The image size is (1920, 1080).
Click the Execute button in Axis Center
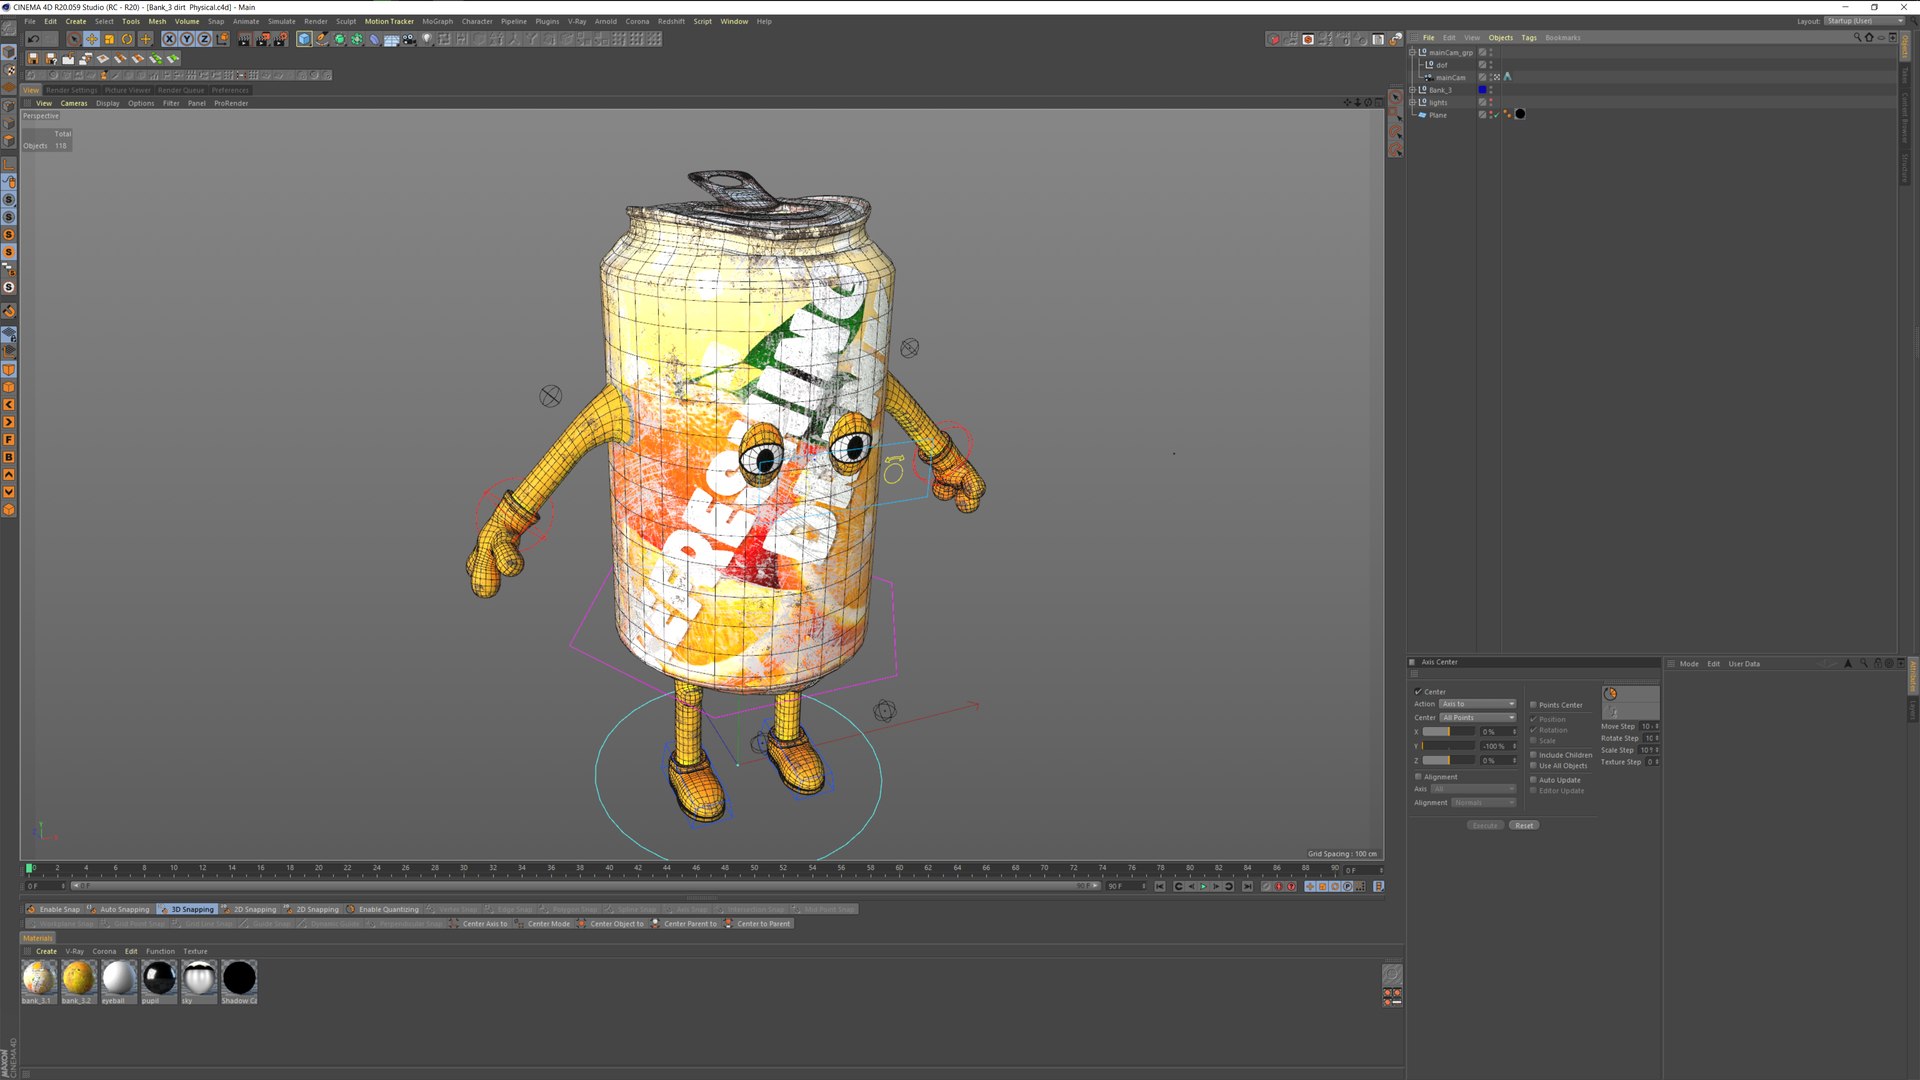tap(1485, 826)
